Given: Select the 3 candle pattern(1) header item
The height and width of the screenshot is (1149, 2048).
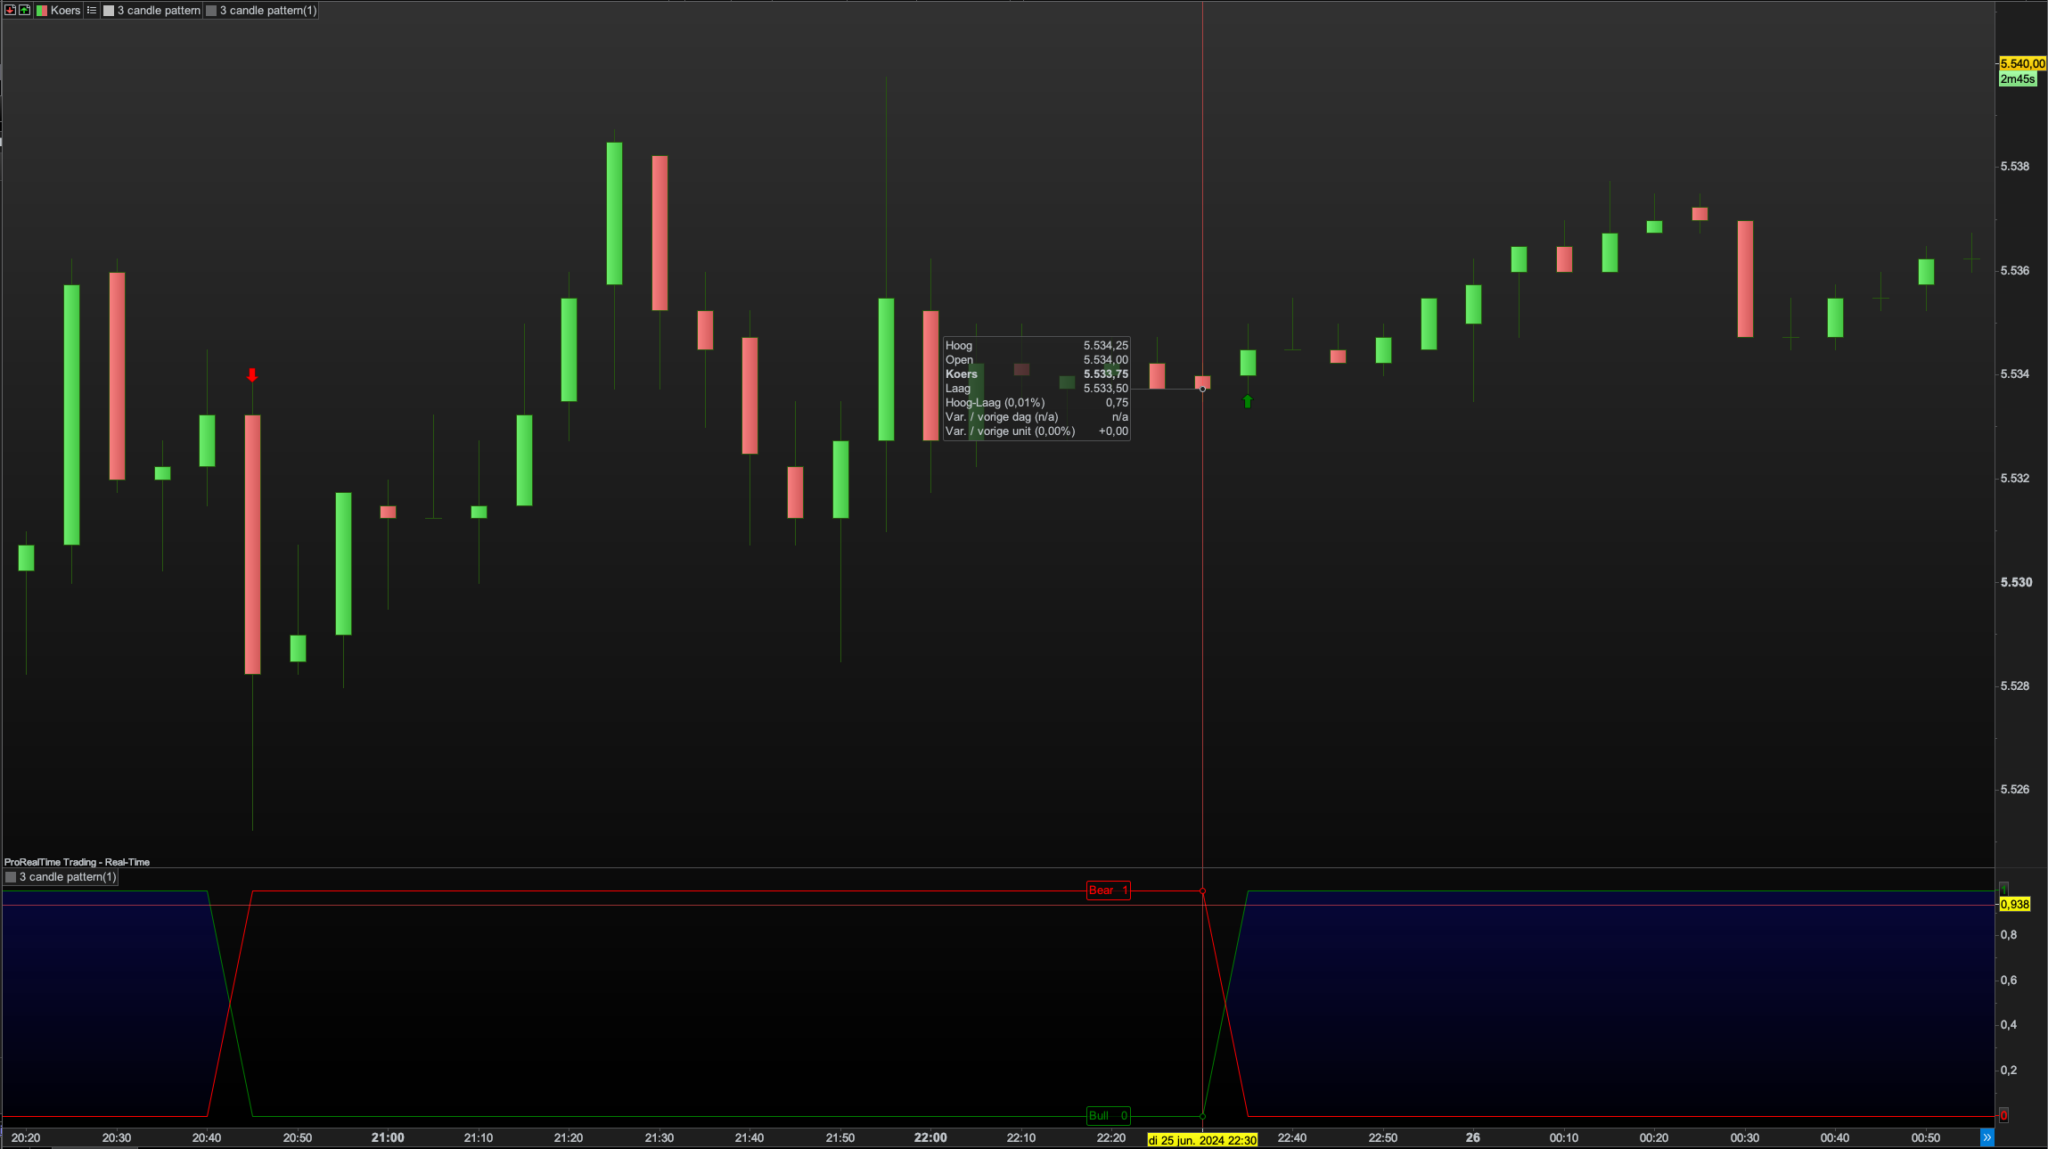Looking at the screenshot, I should (268, 10).
